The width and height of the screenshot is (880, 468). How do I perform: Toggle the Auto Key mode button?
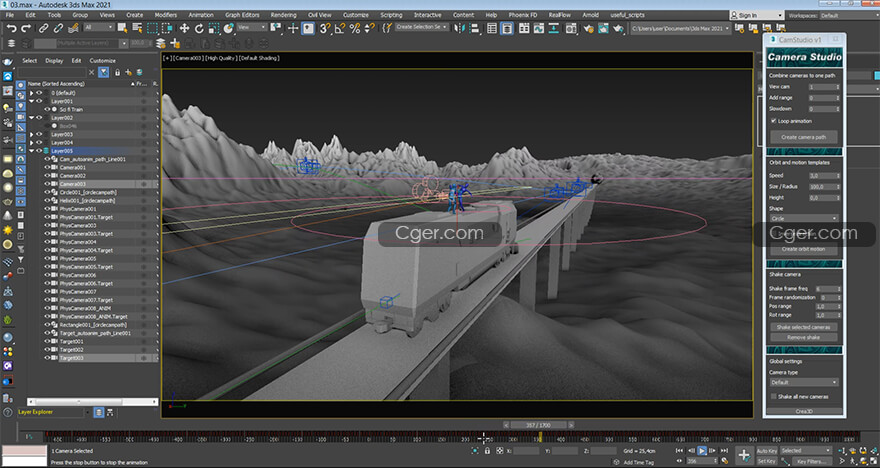(767, 451)
